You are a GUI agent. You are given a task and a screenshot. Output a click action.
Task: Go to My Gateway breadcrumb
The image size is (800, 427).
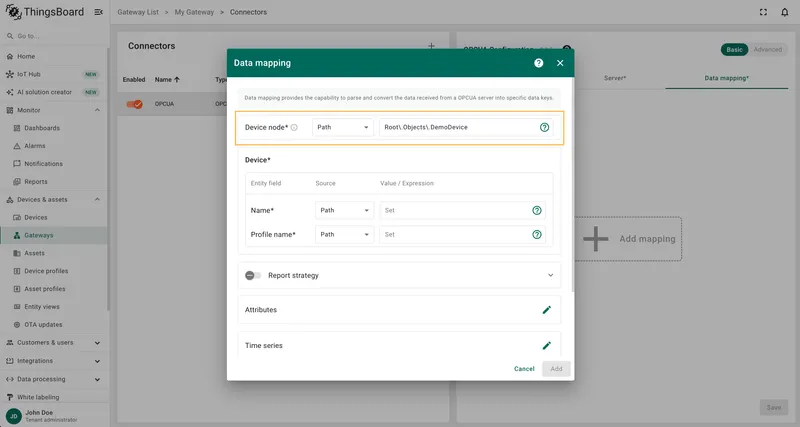click(x=194, y=12)
